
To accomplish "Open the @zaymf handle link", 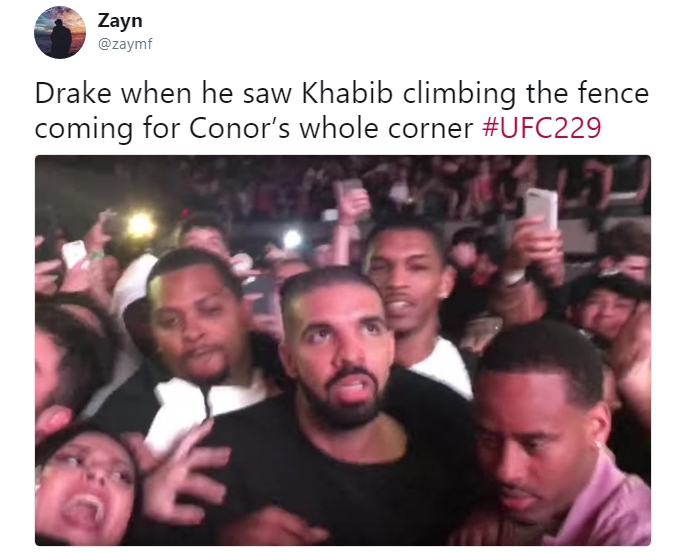I will (x=125, y=44).
